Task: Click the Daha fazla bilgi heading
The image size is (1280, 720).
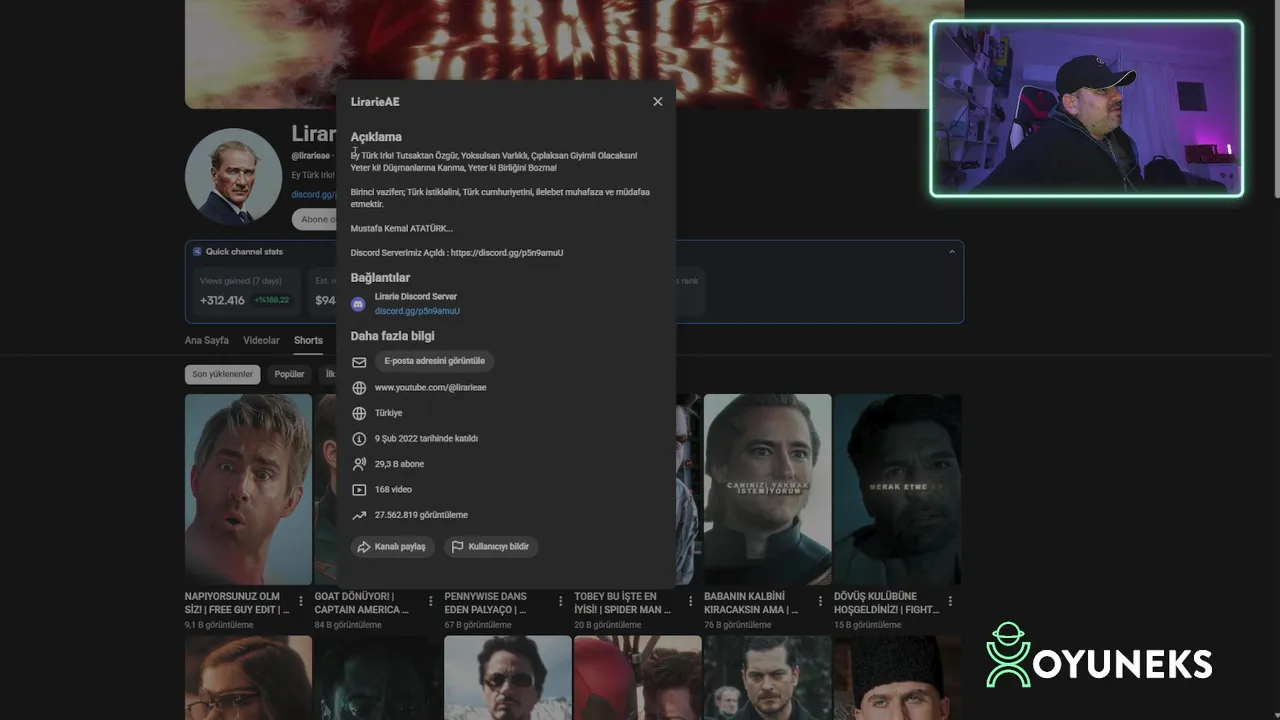Action: (x=392, y=336)
